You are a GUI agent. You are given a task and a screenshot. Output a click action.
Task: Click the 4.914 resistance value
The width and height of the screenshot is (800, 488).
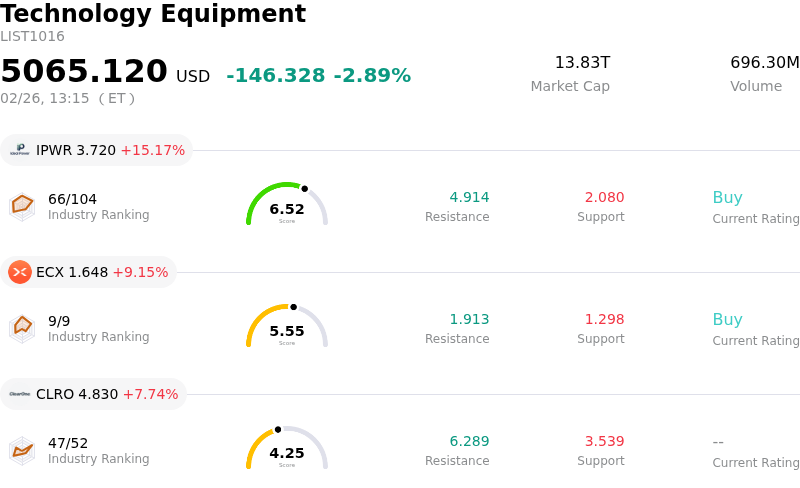click(469, 198)
